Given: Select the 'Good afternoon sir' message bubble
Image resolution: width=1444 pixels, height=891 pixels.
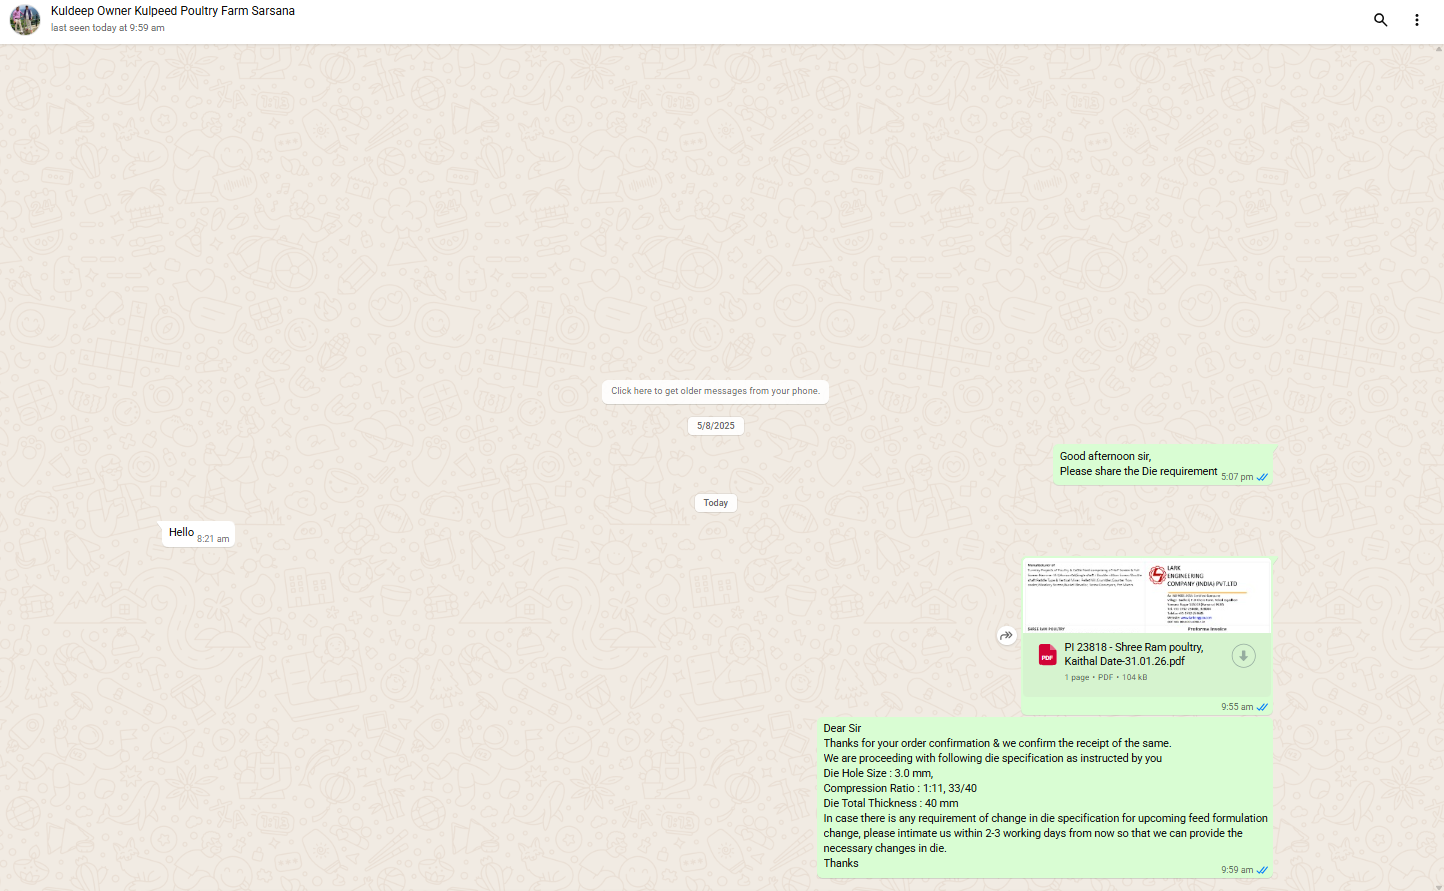Looking at the screenshot, I should point(1138,464).
